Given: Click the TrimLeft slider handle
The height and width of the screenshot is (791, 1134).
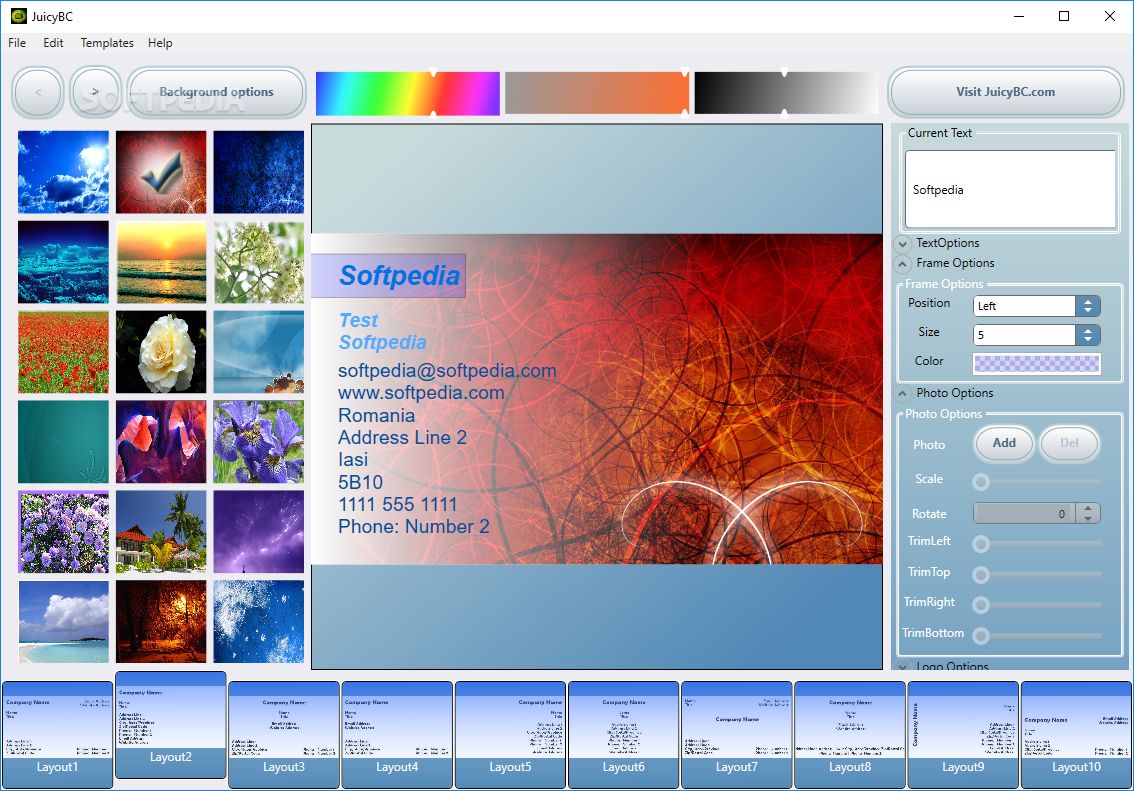Looking at the screenshot, I should click(981, 544).
